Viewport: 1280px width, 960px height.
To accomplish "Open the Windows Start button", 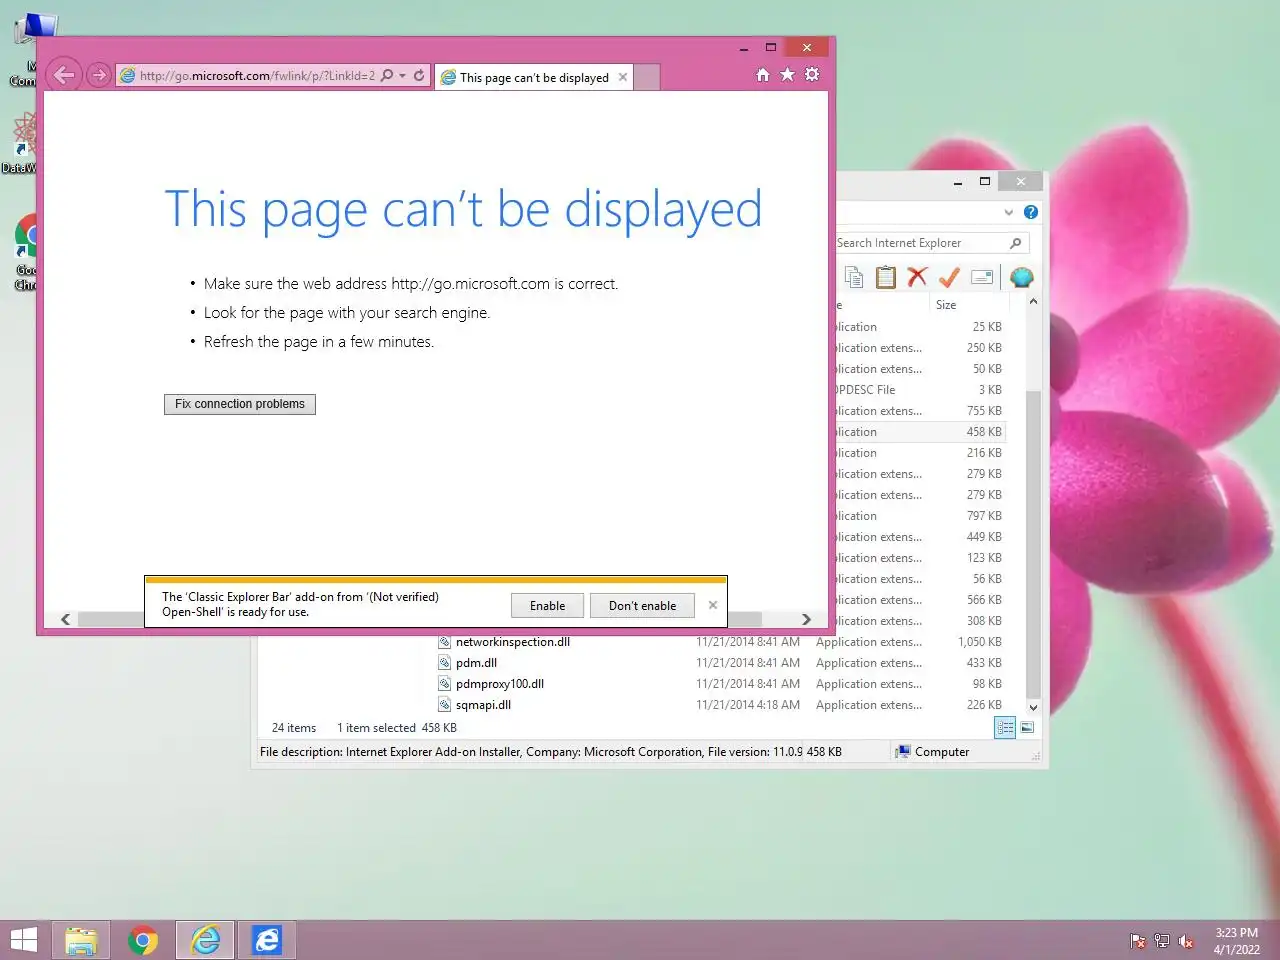I will [24, 940].
